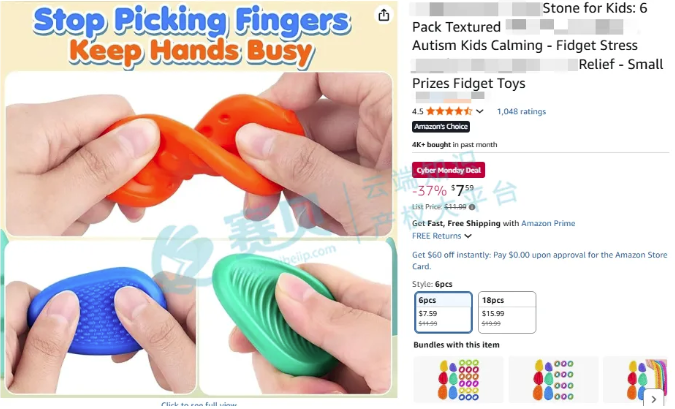This screenshot has height=409, width=675.
Task: Click the Cyber Monday Deal badge
Action: tap(449, 170)
